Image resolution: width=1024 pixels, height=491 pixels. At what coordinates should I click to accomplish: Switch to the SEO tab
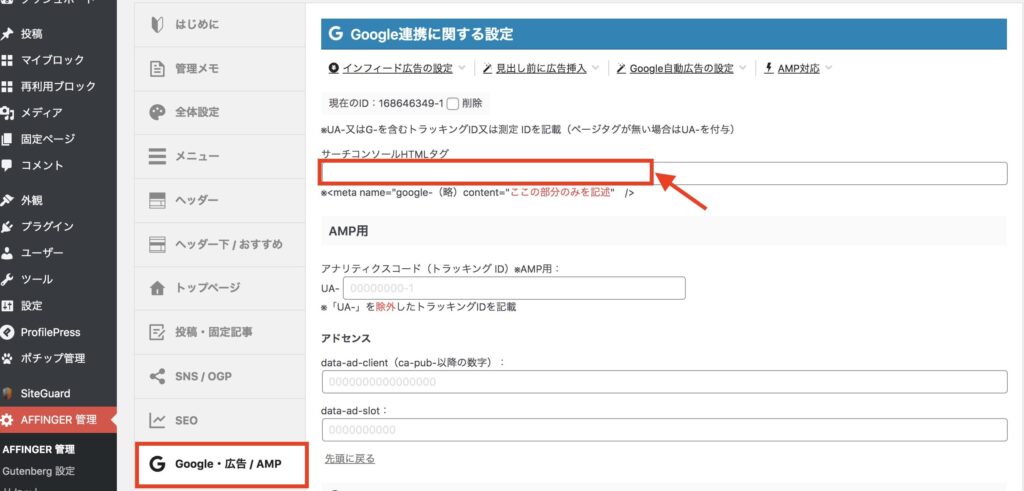220,420
